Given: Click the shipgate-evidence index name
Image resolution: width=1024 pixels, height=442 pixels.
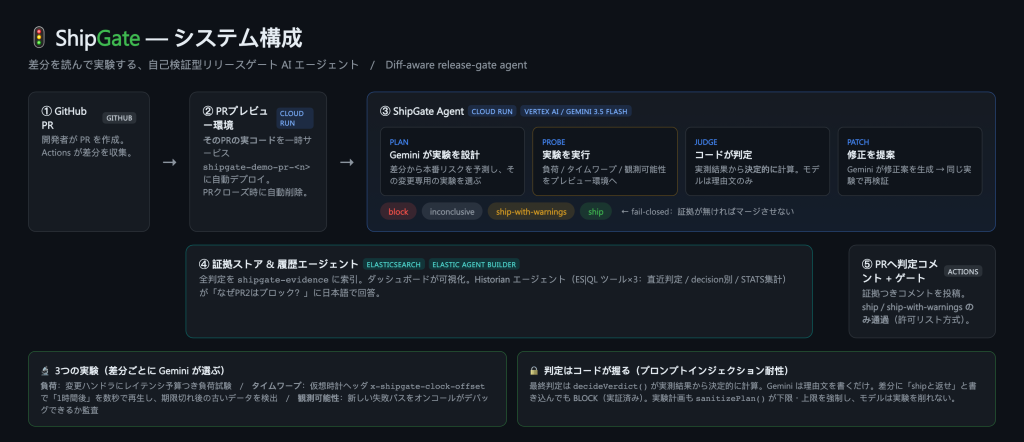Looking at the screenshot, I should [x=281, y=279].
